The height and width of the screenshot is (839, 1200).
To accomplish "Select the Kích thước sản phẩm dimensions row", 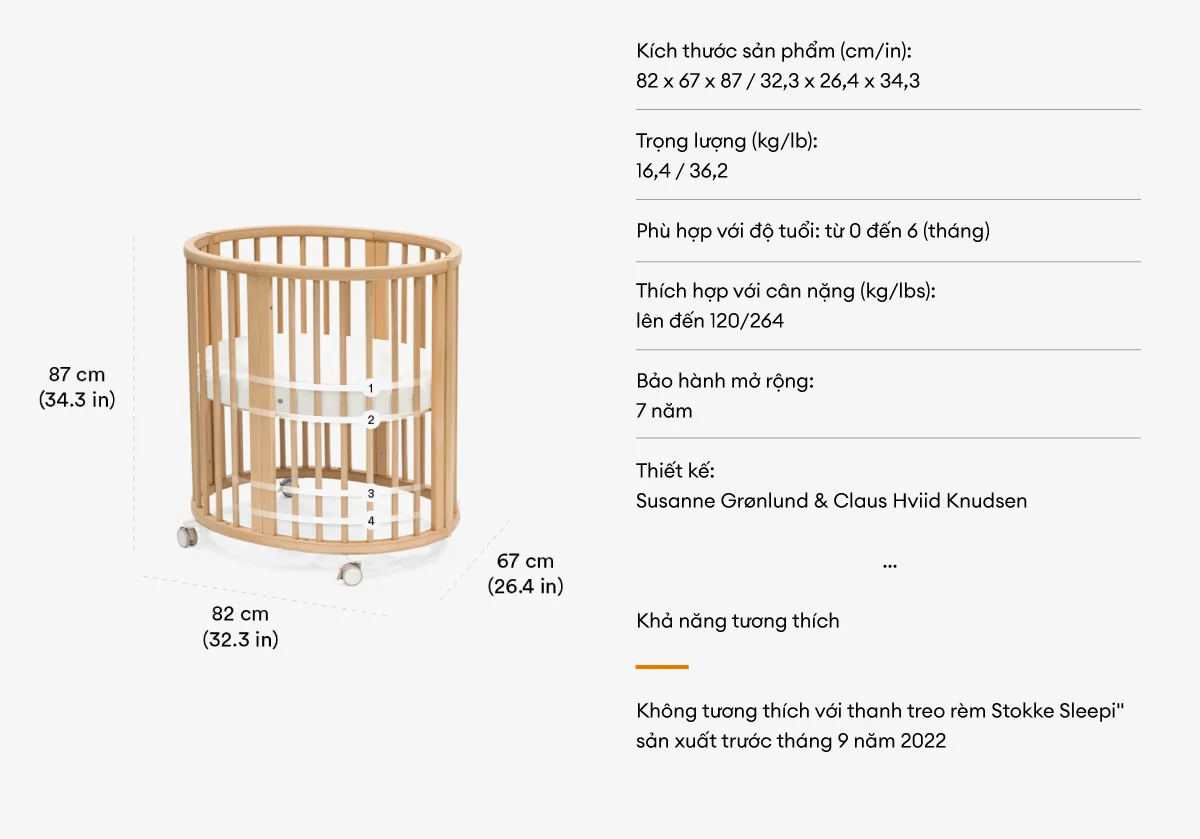I will pyautogui.click(x=888, y=66).
